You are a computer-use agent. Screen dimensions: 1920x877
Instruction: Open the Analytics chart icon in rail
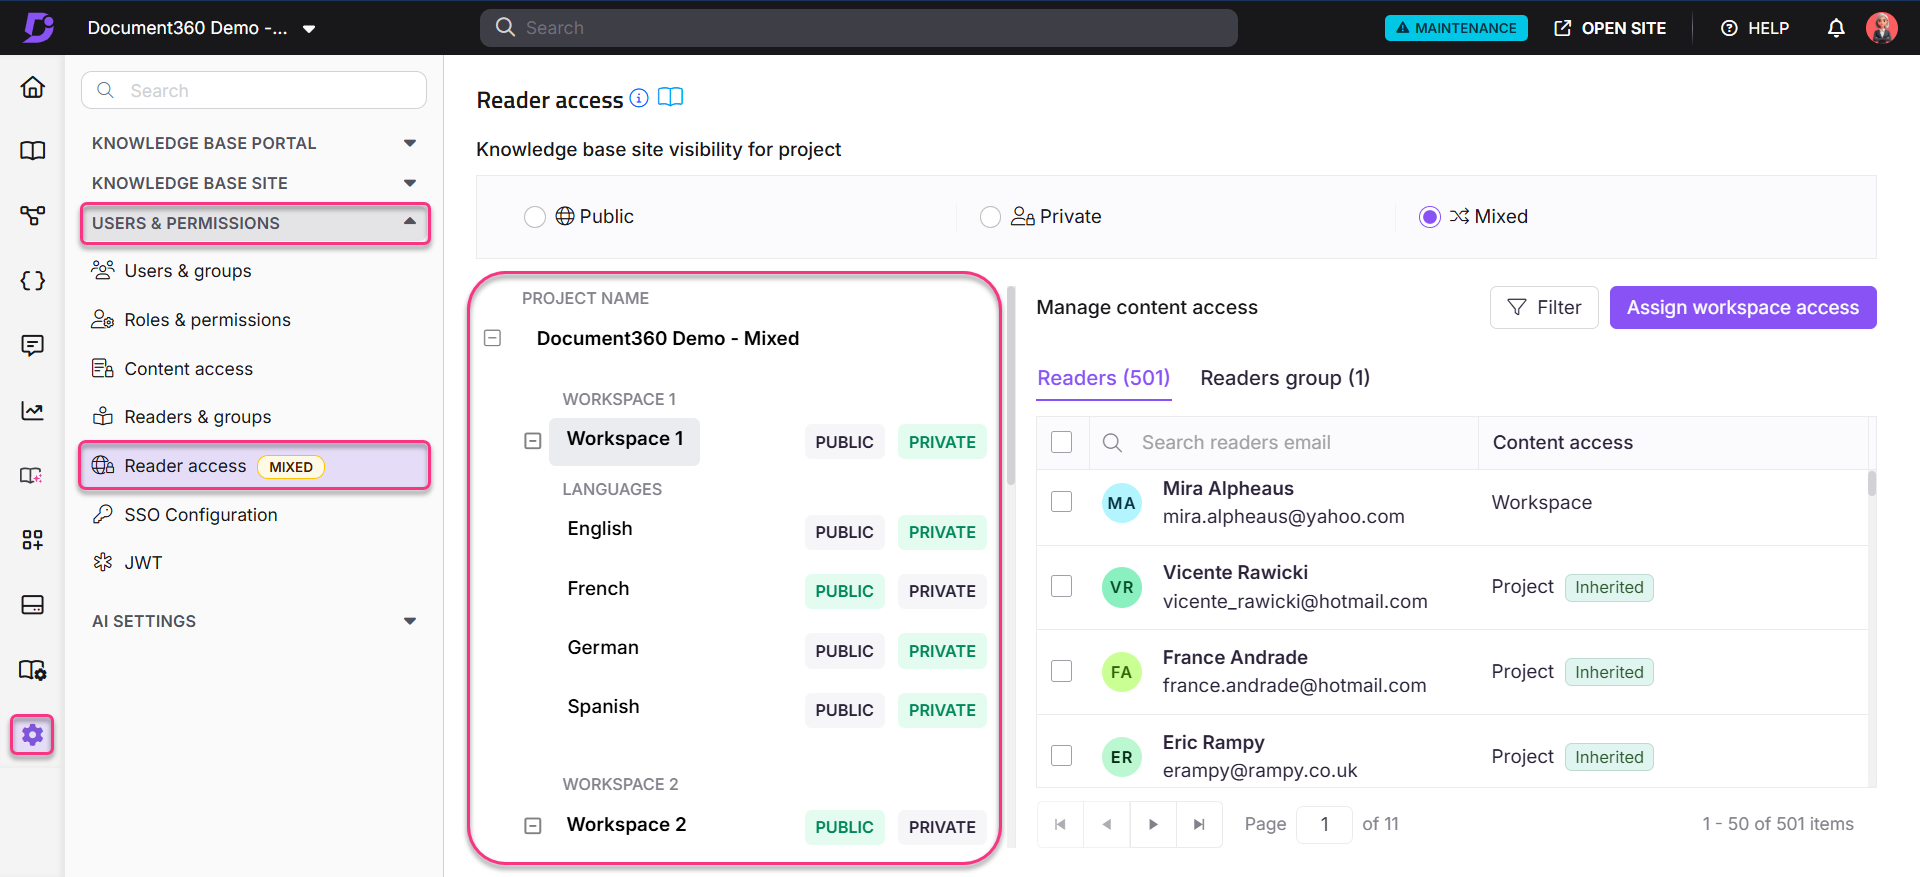tap(33, 411)
